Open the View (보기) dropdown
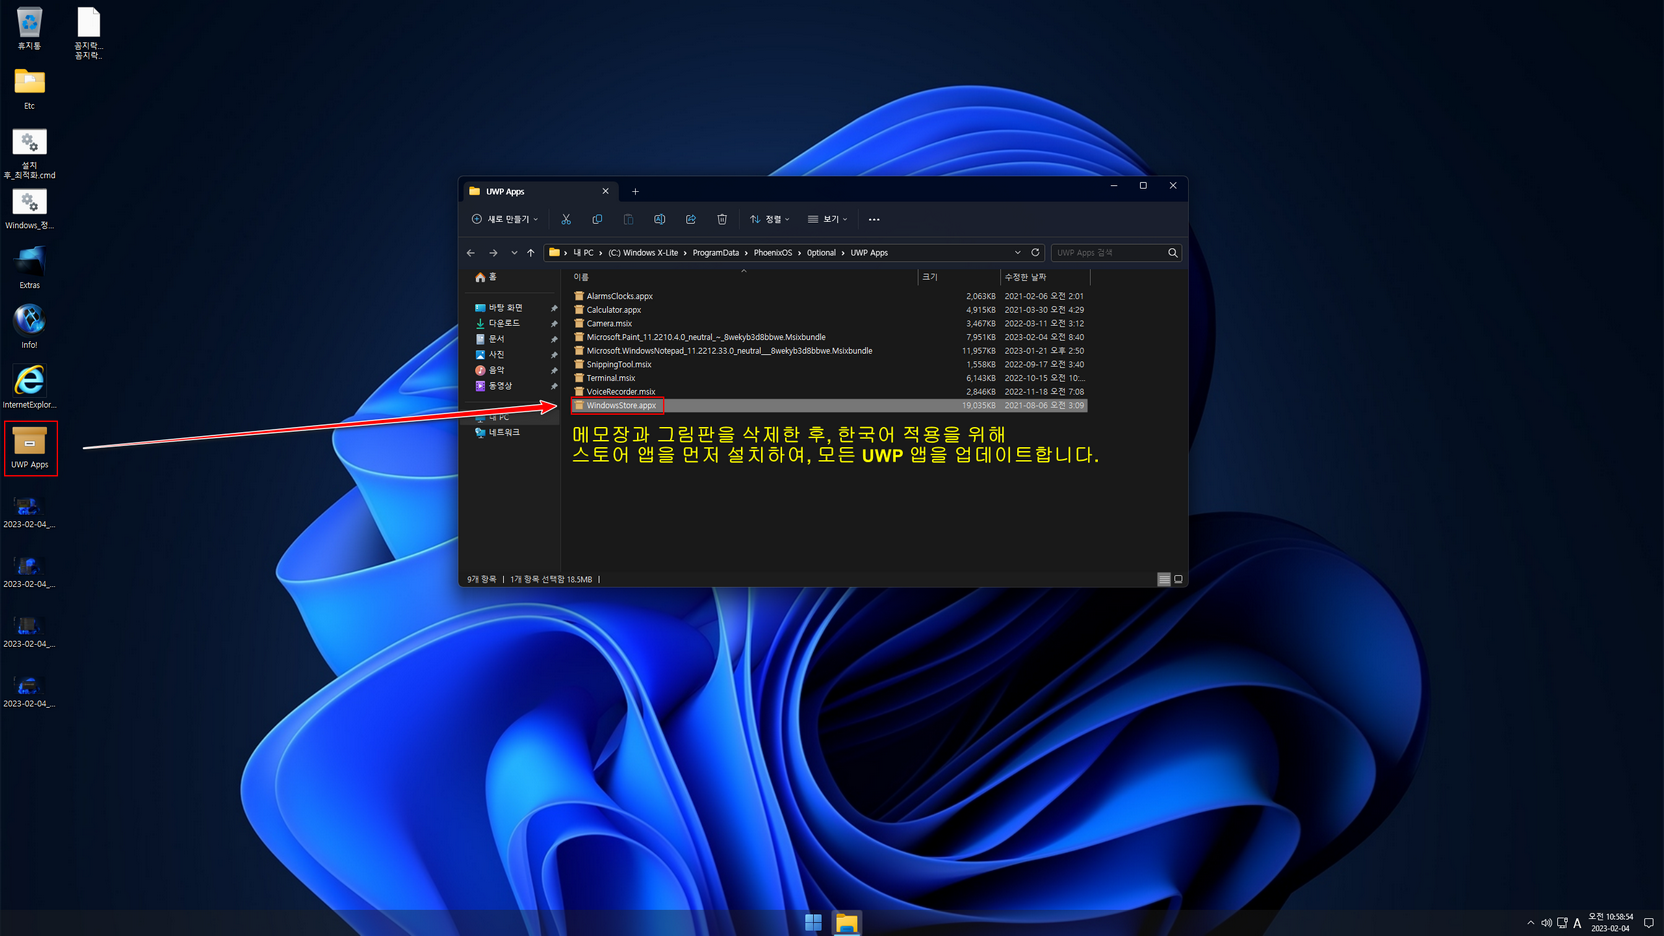Image resolution: width=1664 pixels, height=936 pixels. pos(828,219)
